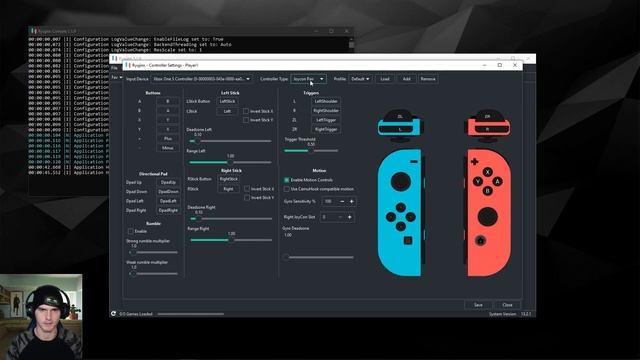Adjust the Range Right slider
This screenshot has height=360, width=640.
(x=231, y=240)
